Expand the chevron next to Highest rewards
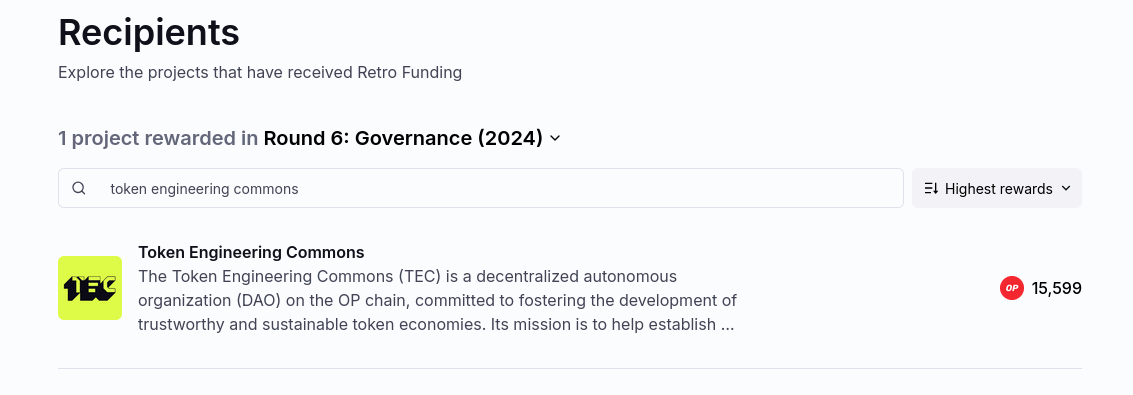 tap(1066, 188)
